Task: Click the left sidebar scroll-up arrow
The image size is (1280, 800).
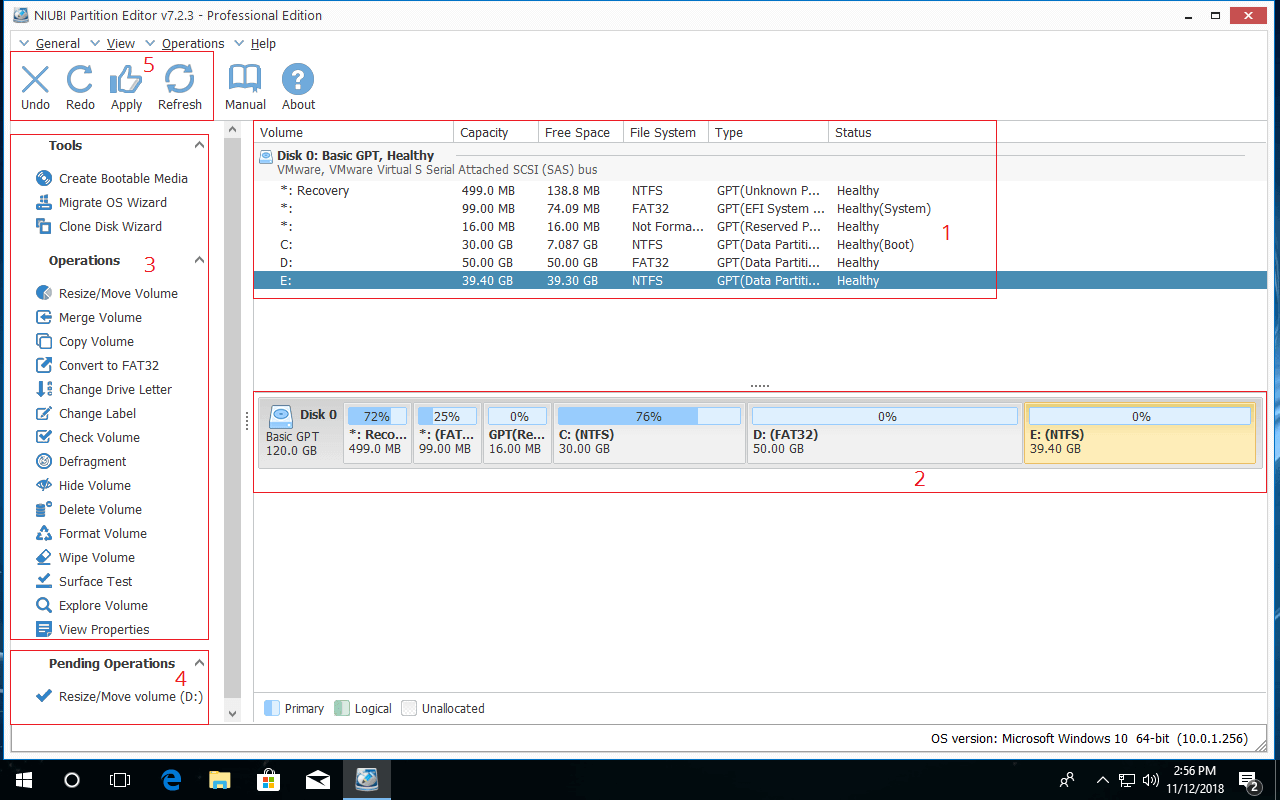Action: coord(232,130)
